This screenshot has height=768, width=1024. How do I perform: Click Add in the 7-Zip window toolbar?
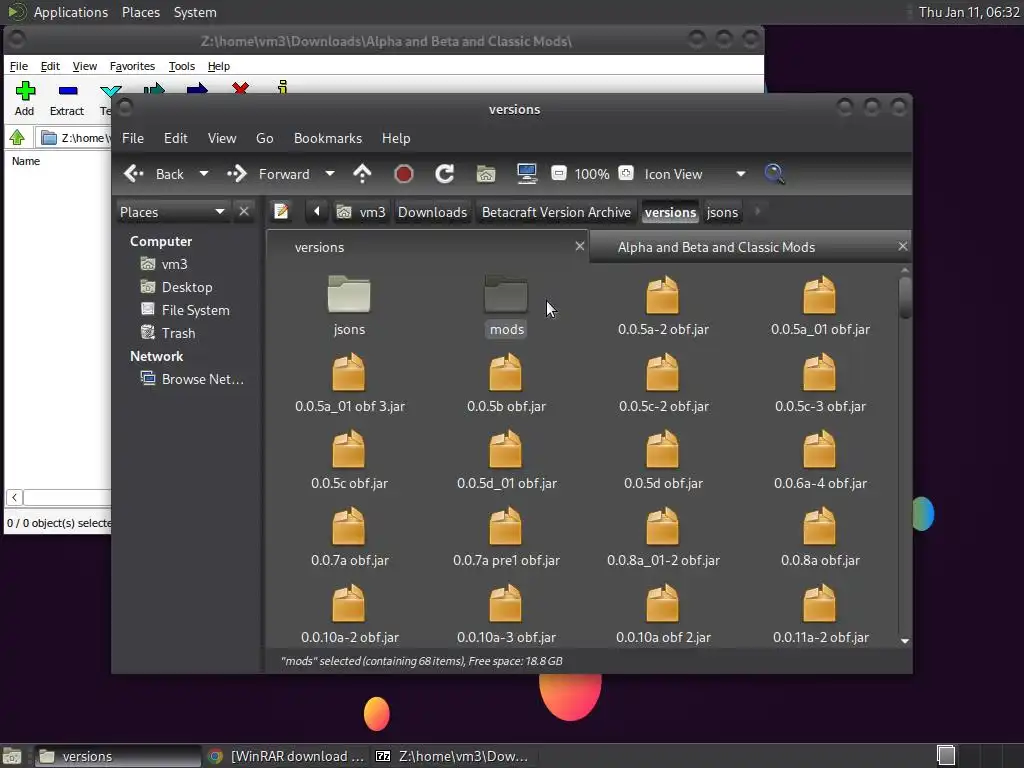(25, 99)
